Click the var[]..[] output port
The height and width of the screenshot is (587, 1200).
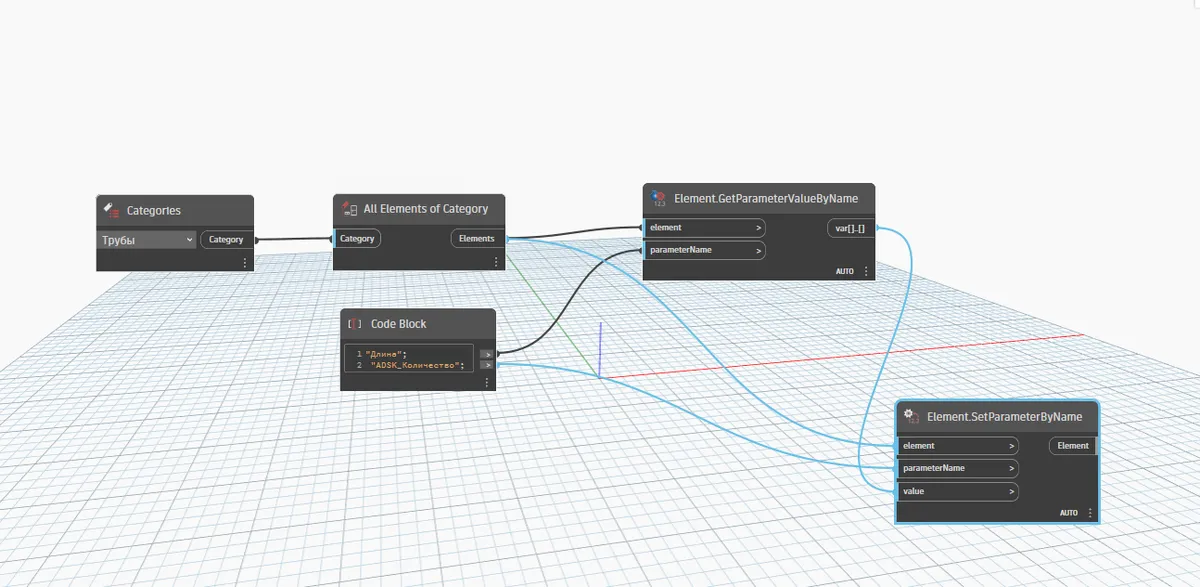850,228
